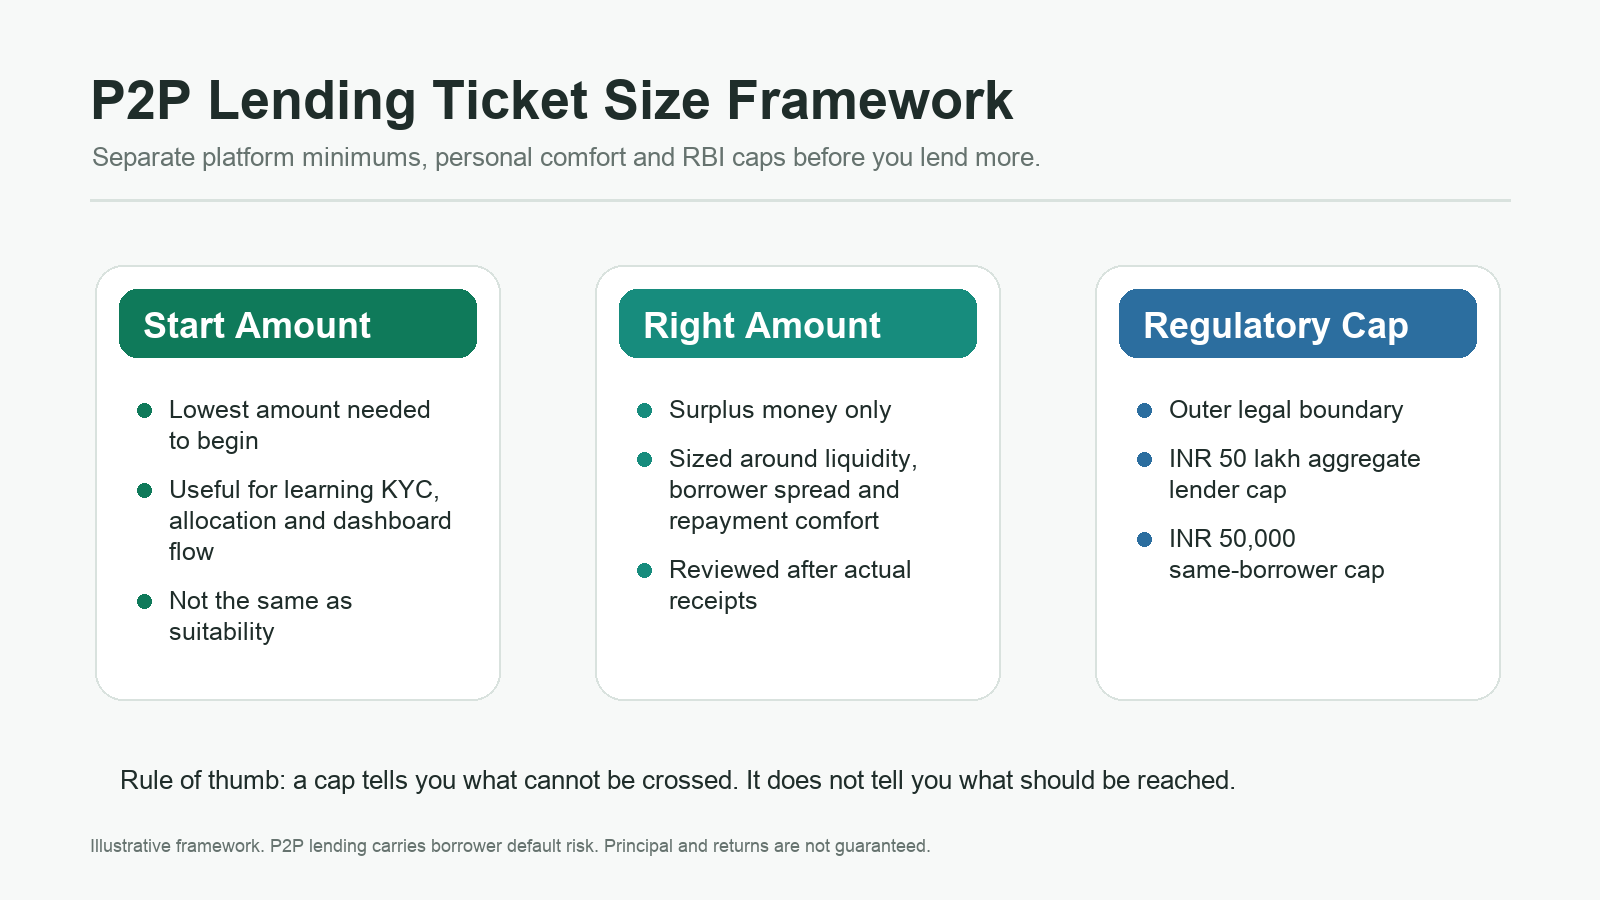Click the blue bullet beside Outer legal boundary
The height and width of the screenshot is (900, 1600).
click(x=1145, y=410)
